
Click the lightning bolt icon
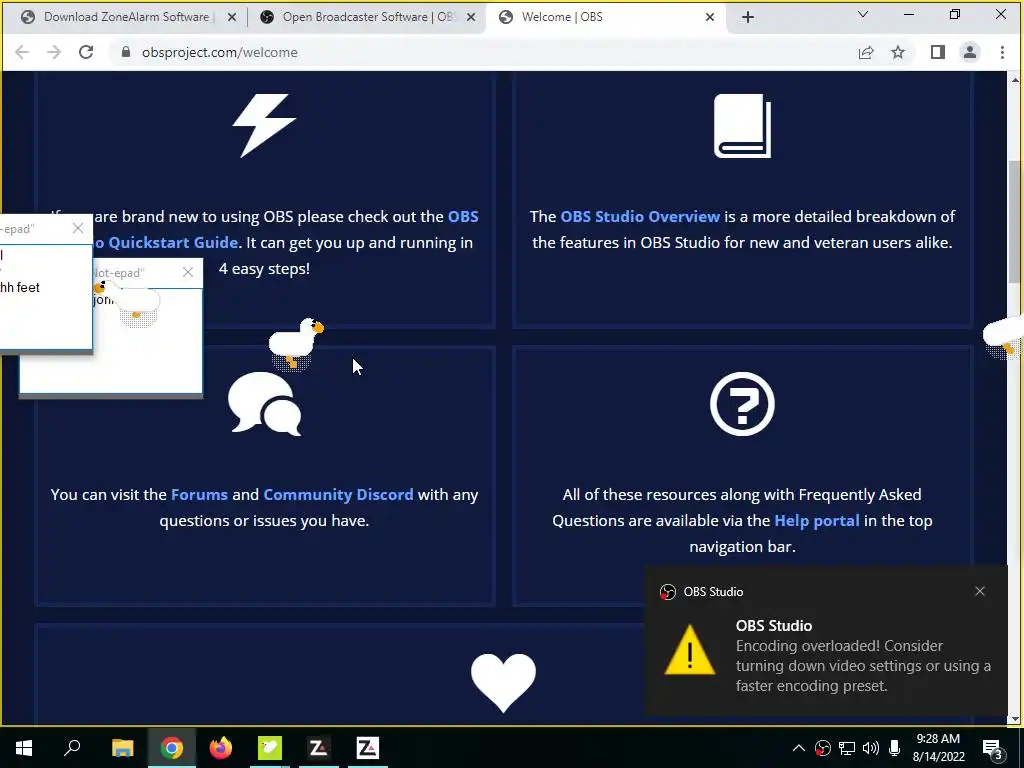tap(264, 125)
